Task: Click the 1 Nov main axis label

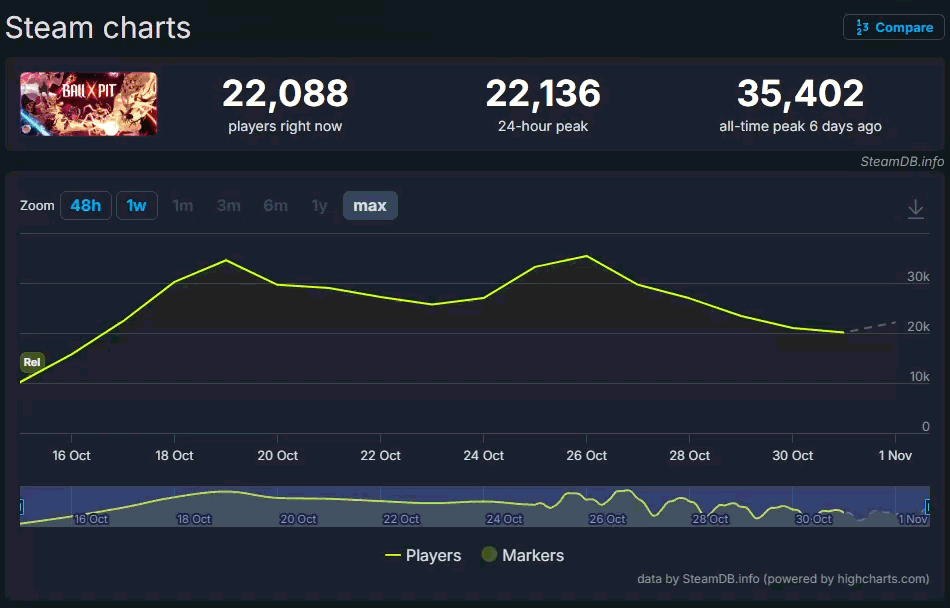Action: (x=895, y=455)
